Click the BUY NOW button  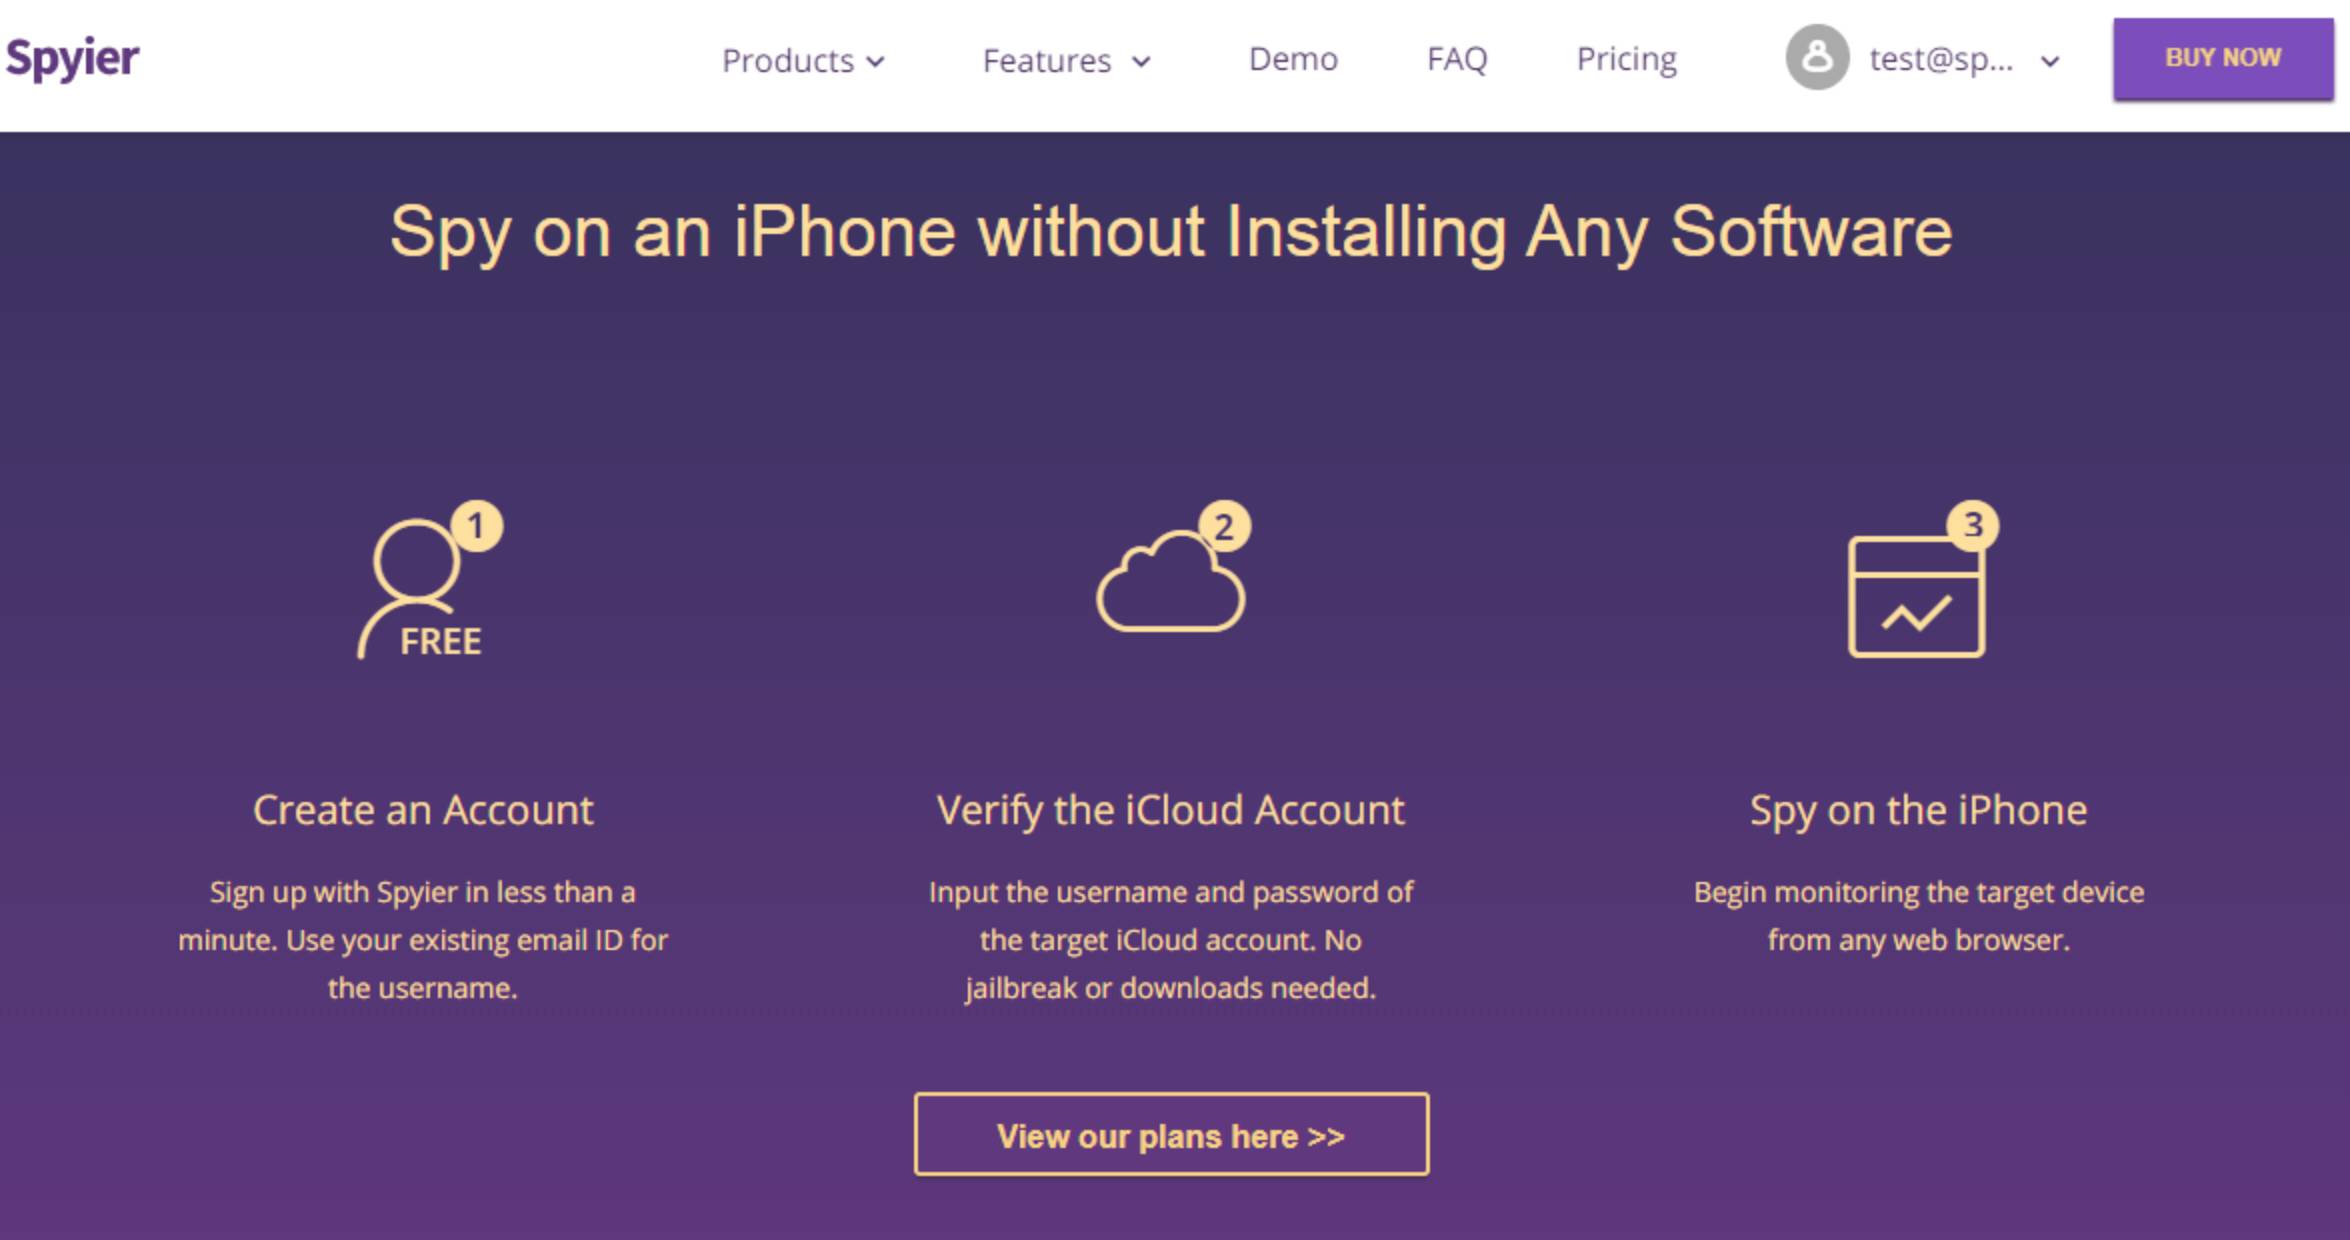(x=2223, y=58)
